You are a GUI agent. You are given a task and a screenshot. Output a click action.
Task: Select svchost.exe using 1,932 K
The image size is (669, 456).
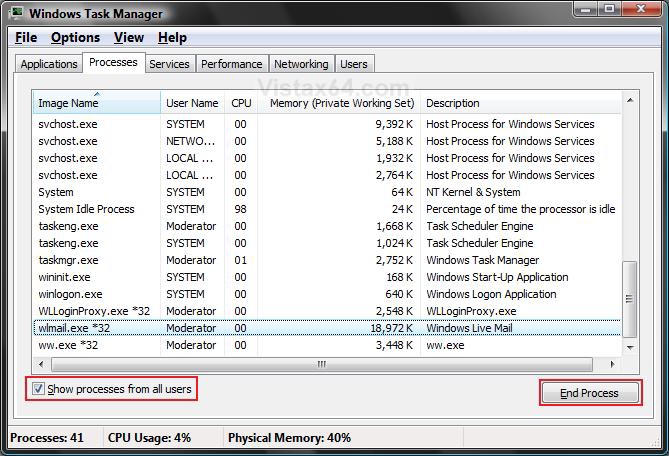tap(327, 158)
